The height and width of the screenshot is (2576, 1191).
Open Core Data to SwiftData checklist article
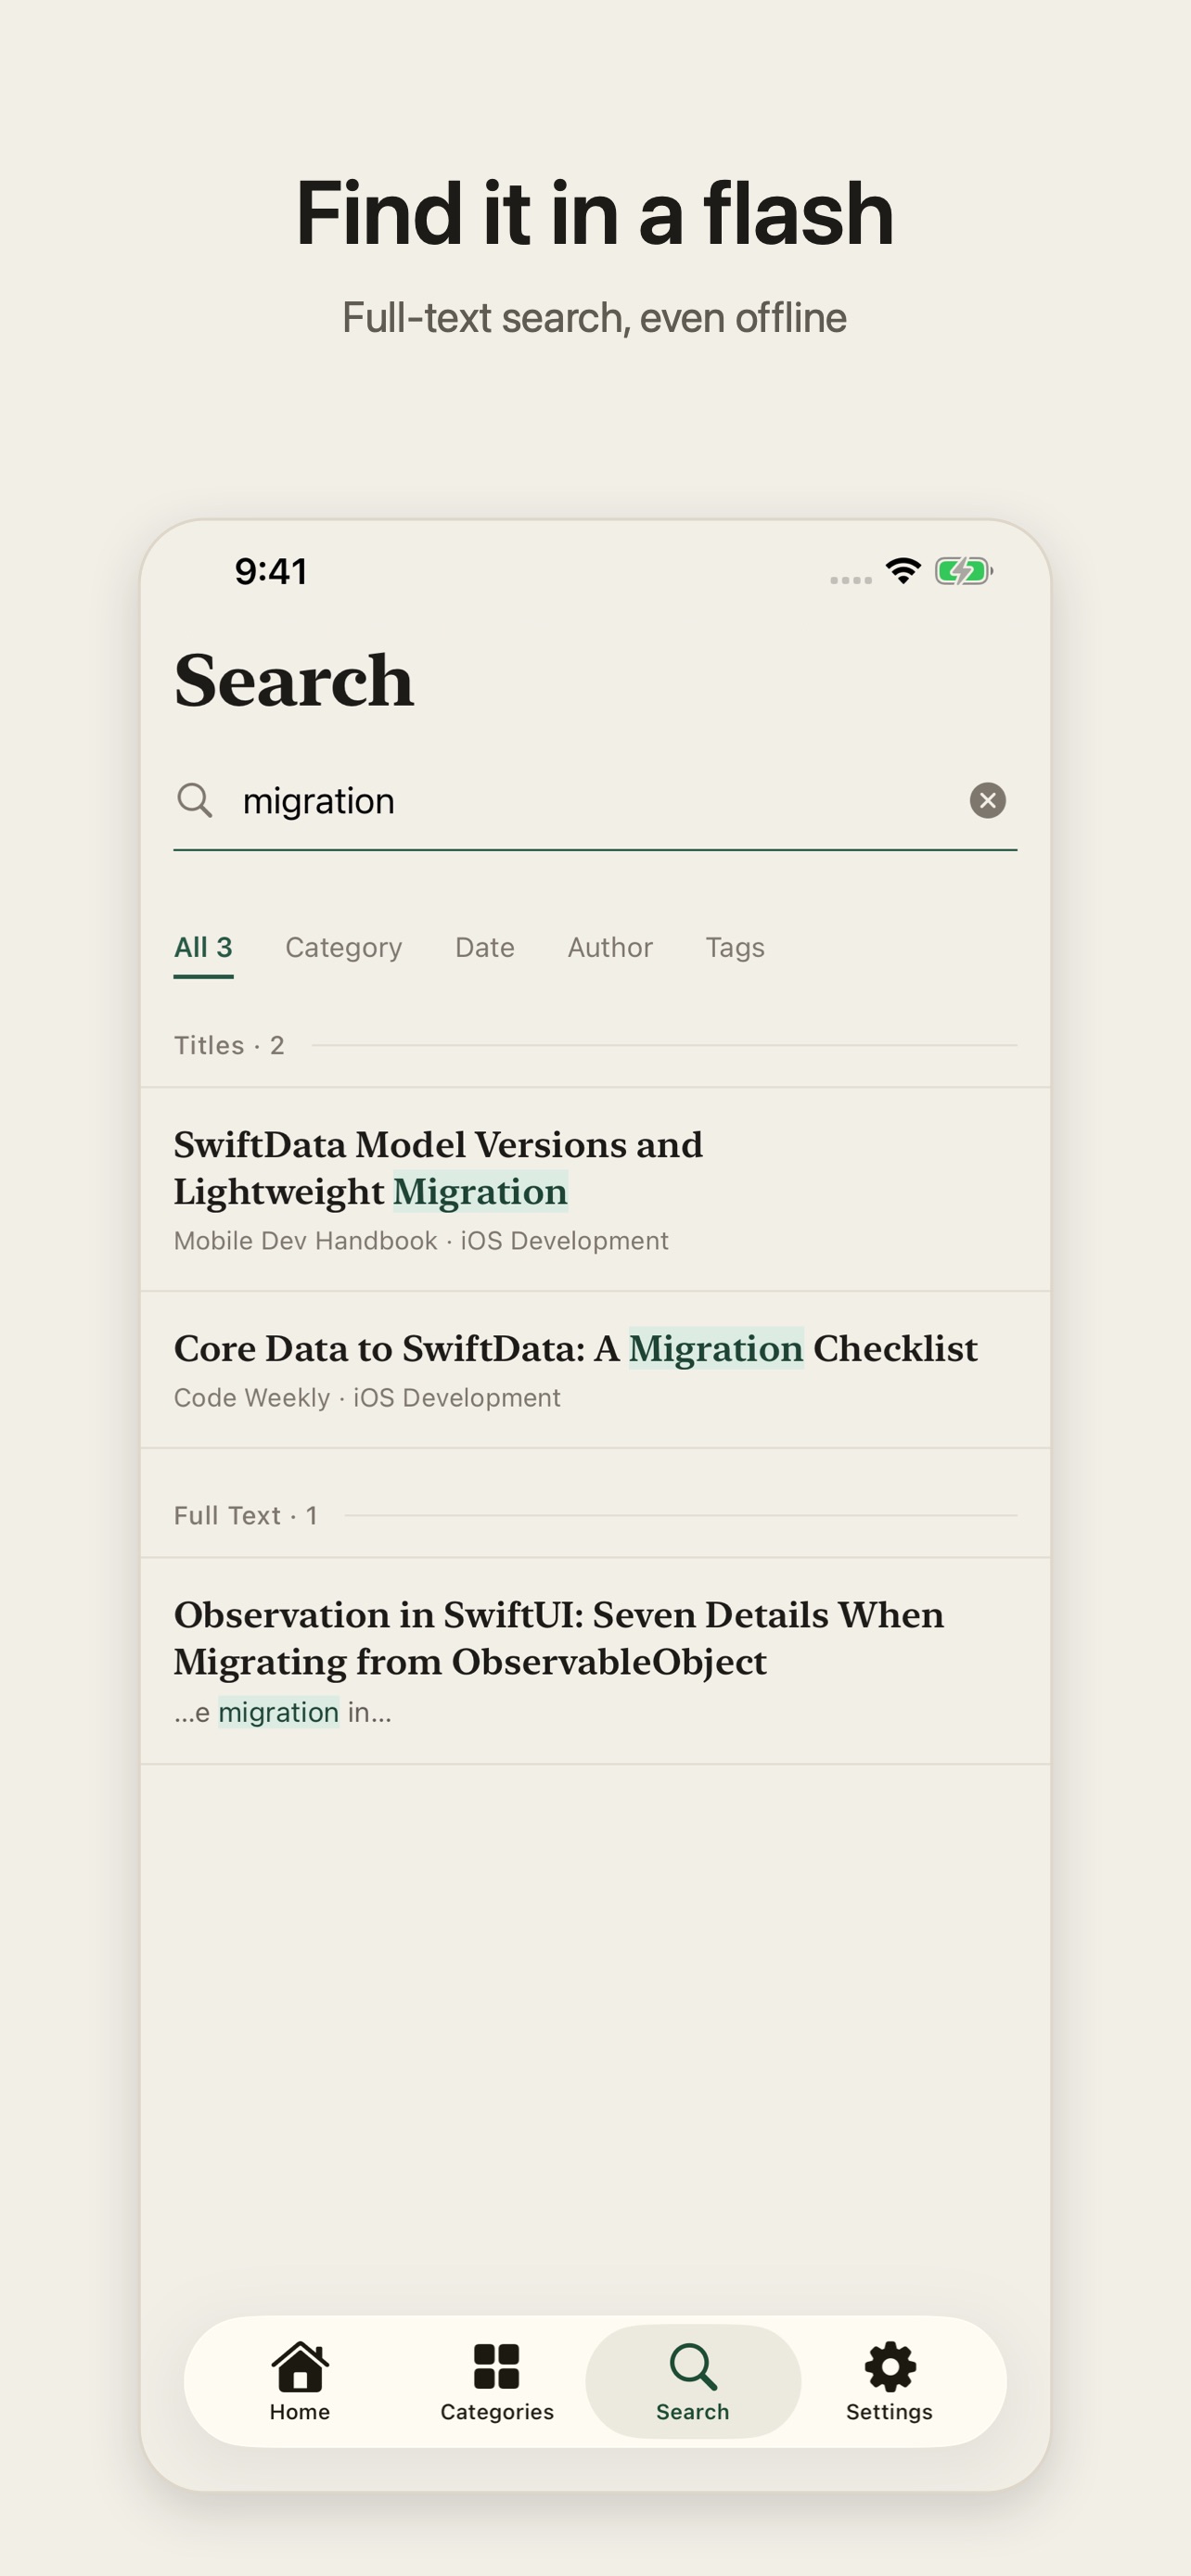coord(595,1369)
